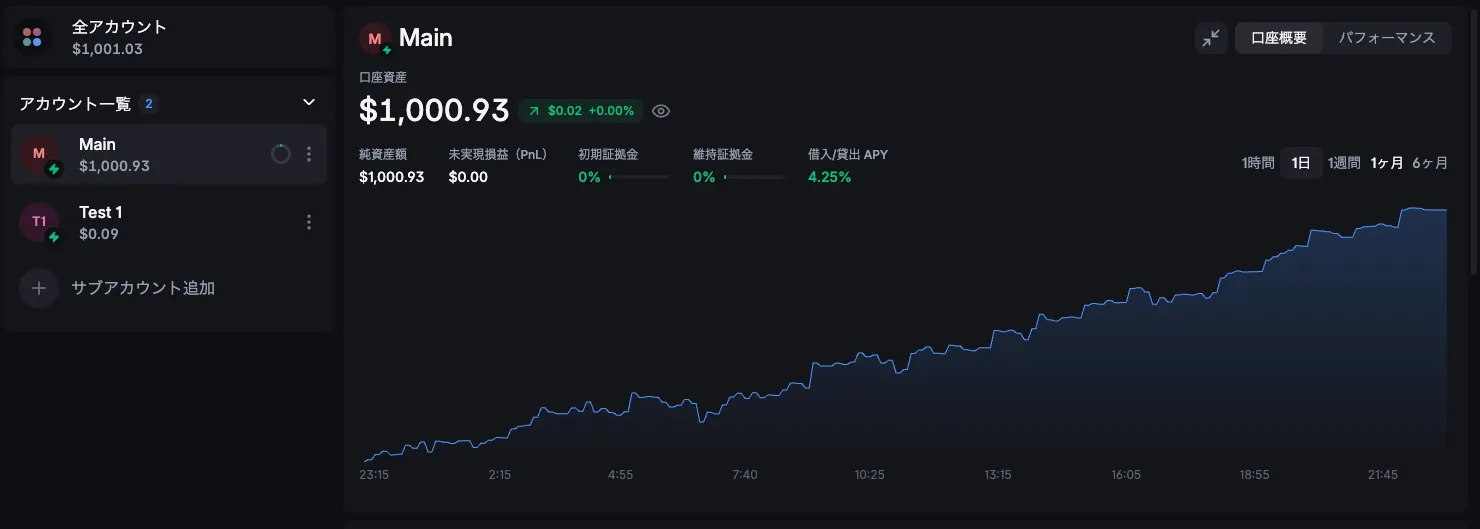Click the loading spinner icon on Main row
Image resolution: width=1480 pixels, height=529 pixels.
click(x=281, y=154)
